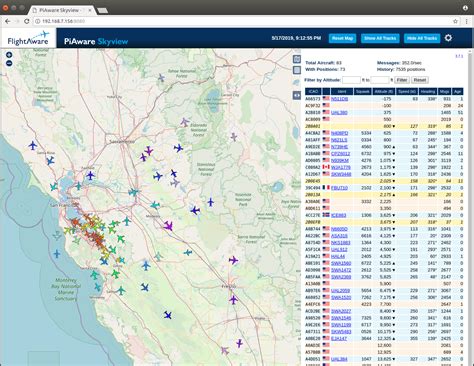Close the PiAware Skyview browser tab

click(x=90, y=10)
